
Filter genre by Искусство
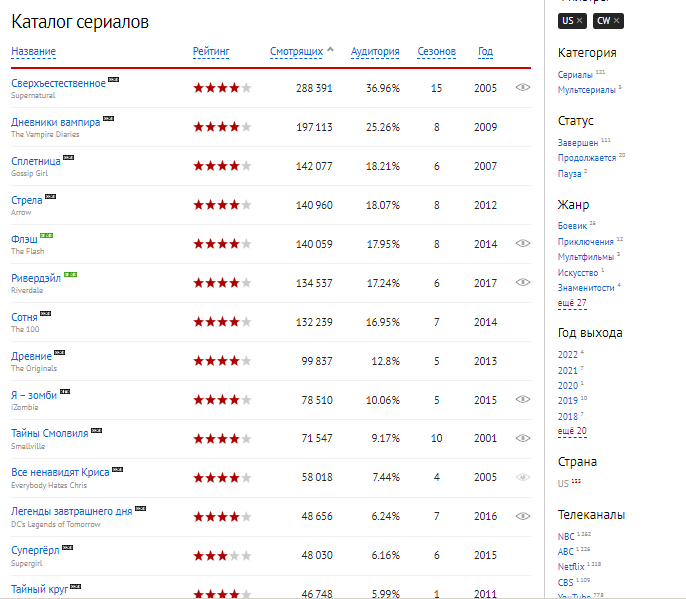578,273
